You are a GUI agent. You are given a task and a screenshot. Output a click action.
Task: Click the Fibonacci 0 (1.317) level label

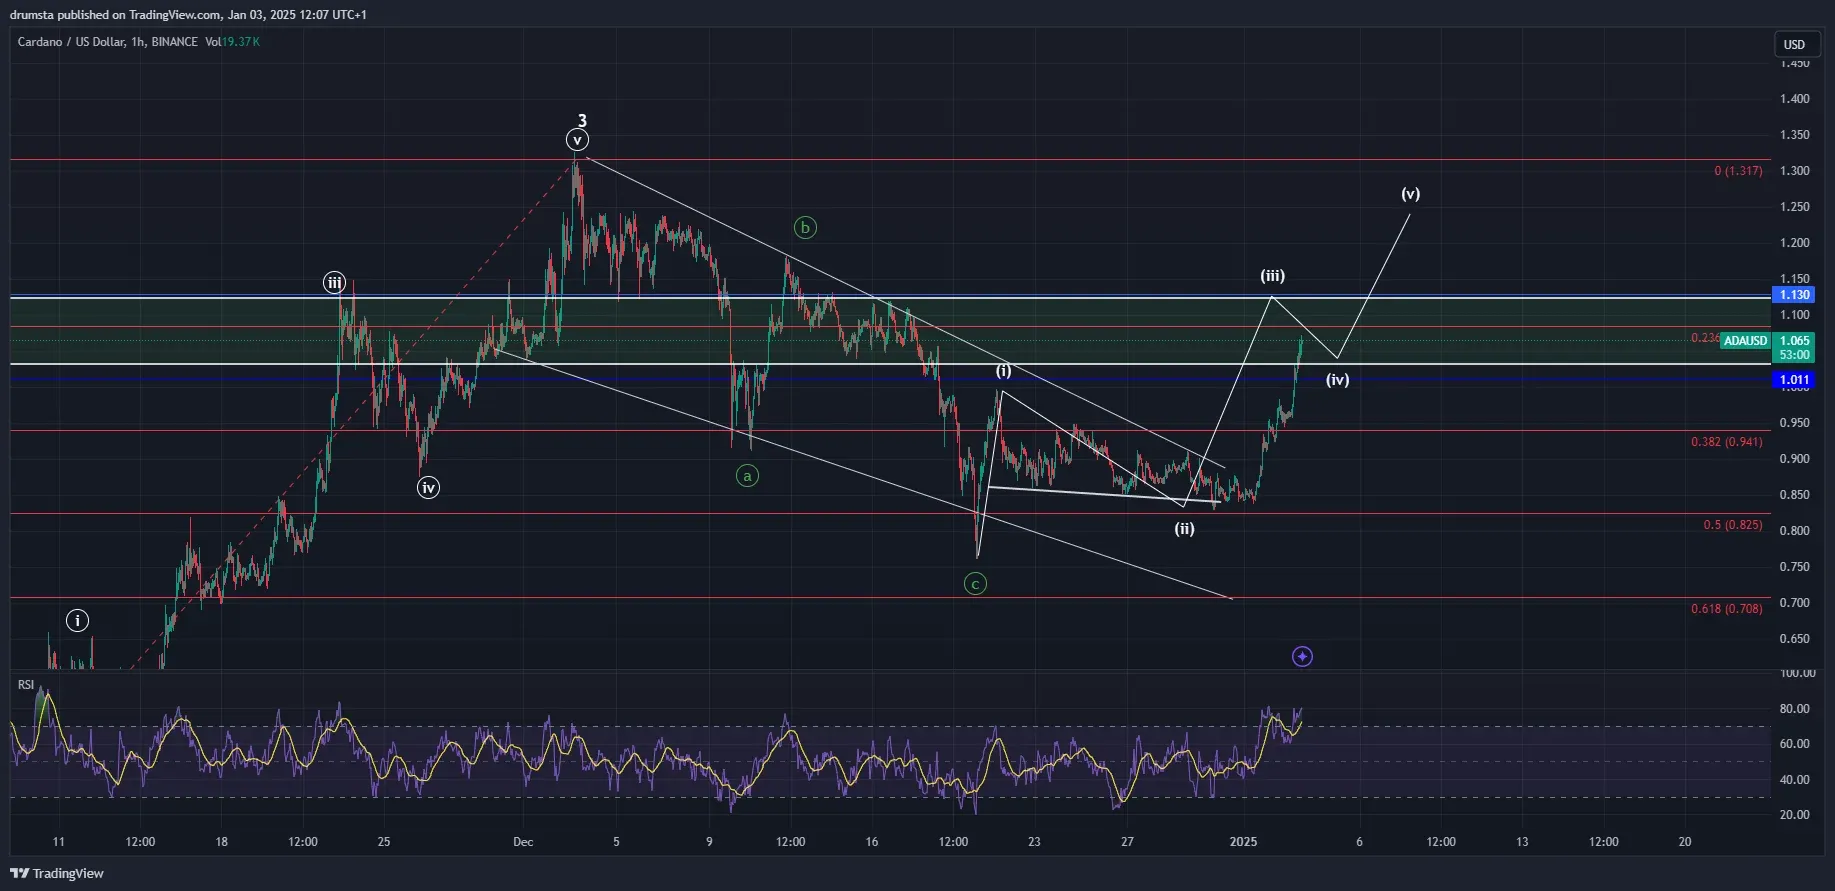(x=1738, y=171)
